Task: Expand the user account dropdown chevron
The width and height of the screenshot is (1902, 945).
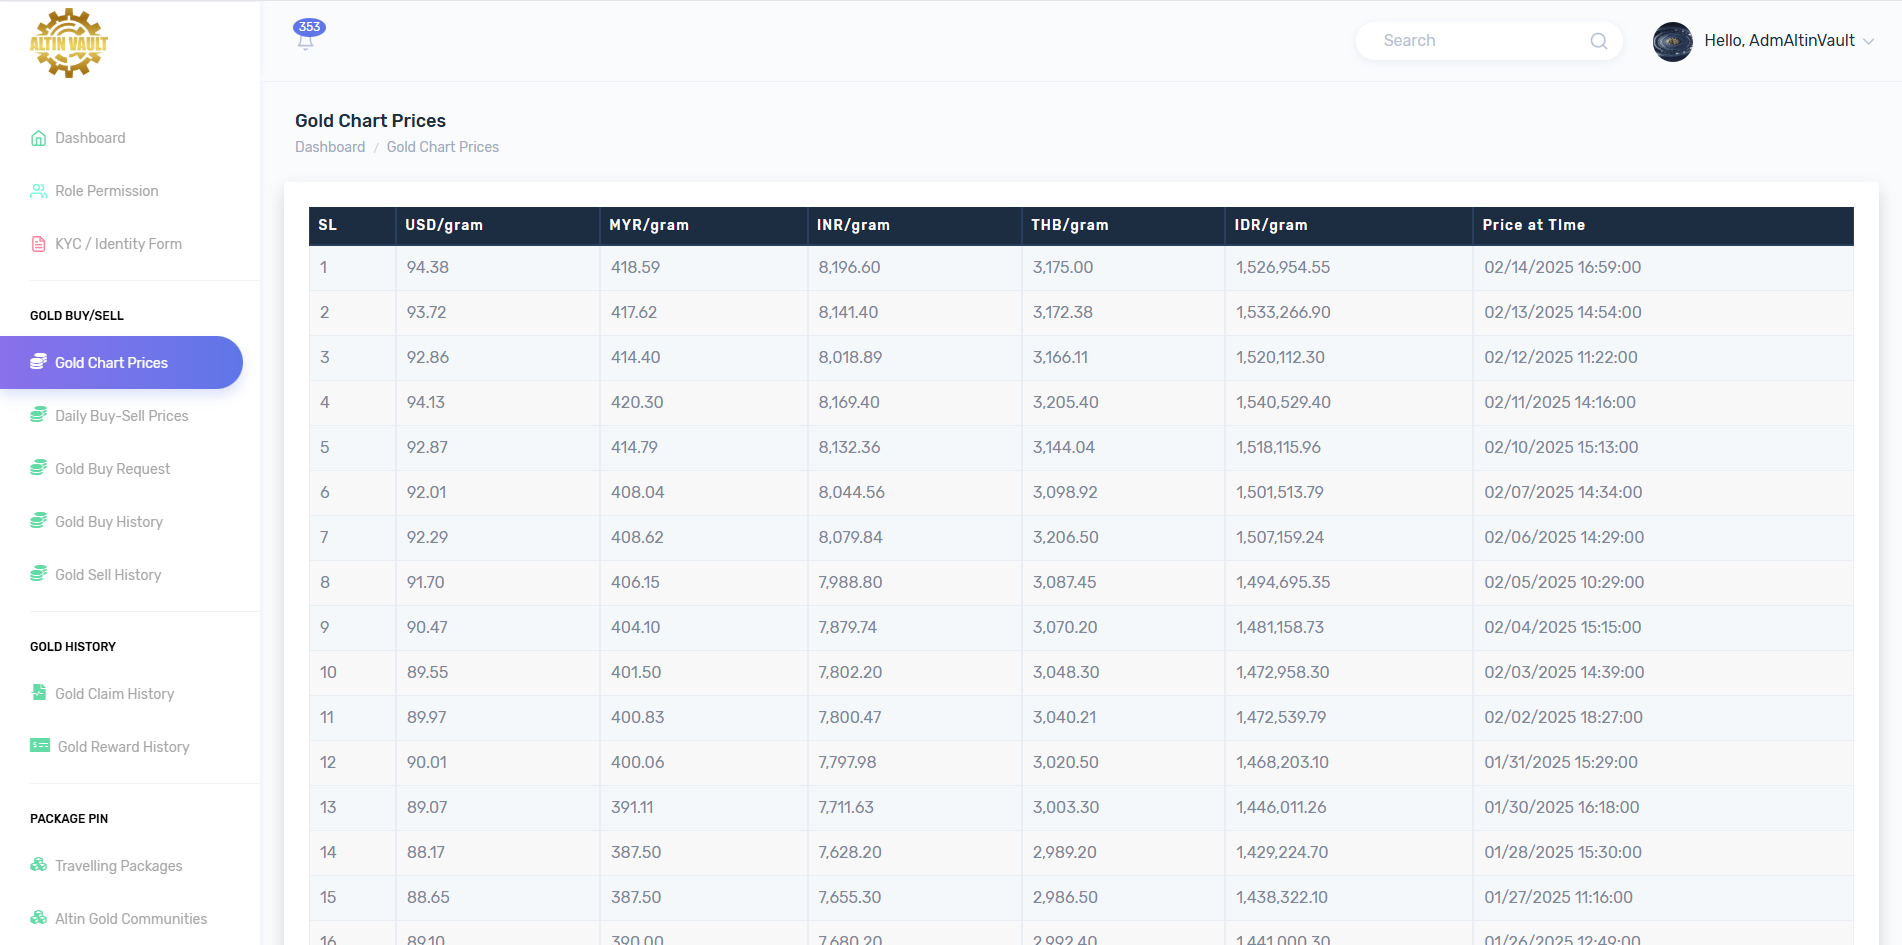Action: (1868, 41)
